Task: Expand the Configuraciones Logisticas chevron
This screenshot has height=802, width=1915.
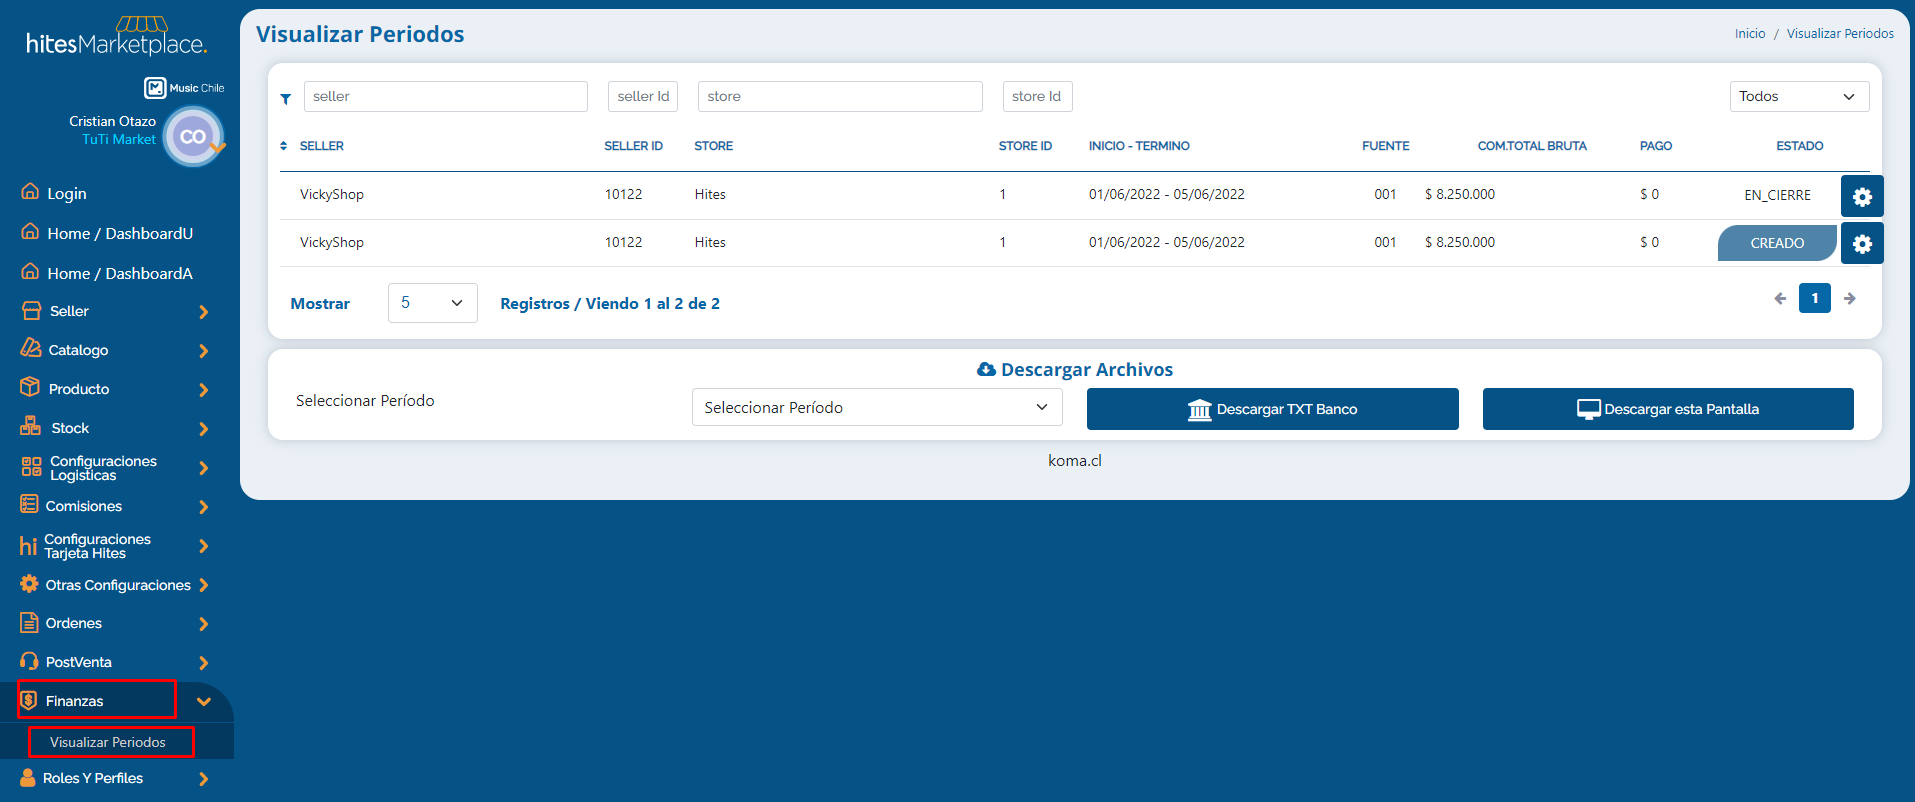Action: [x=204, y=468]
